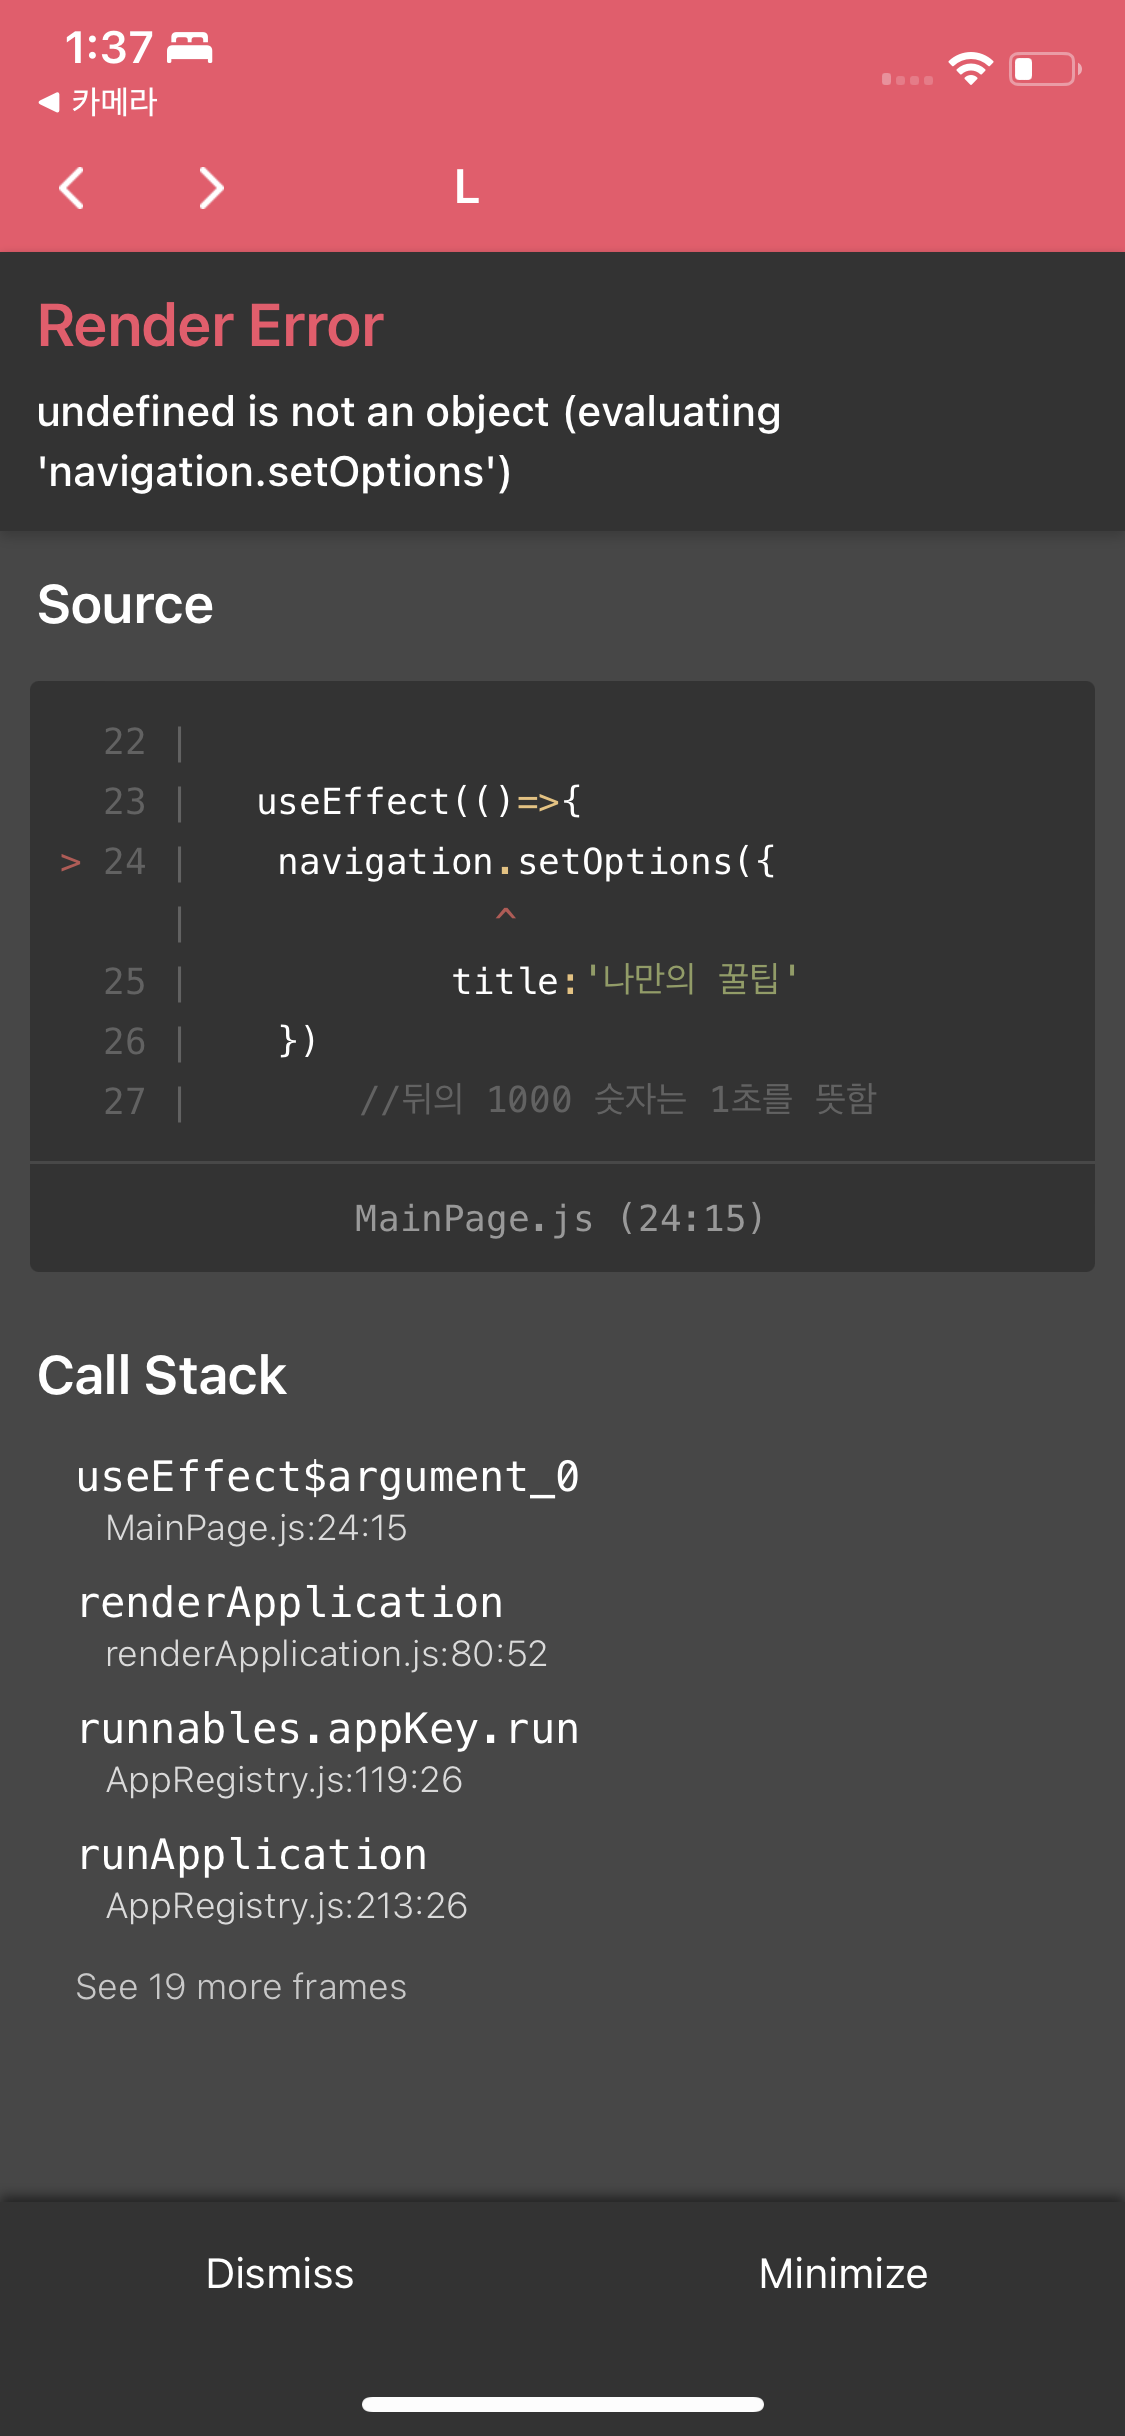1125x2436 pixels.
Task: Open MainPage.js (24:15) source link
Action: (560, 1218)
